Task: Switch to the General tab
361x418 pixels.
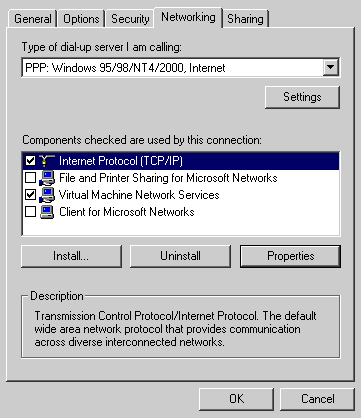Action: [33, 19]
